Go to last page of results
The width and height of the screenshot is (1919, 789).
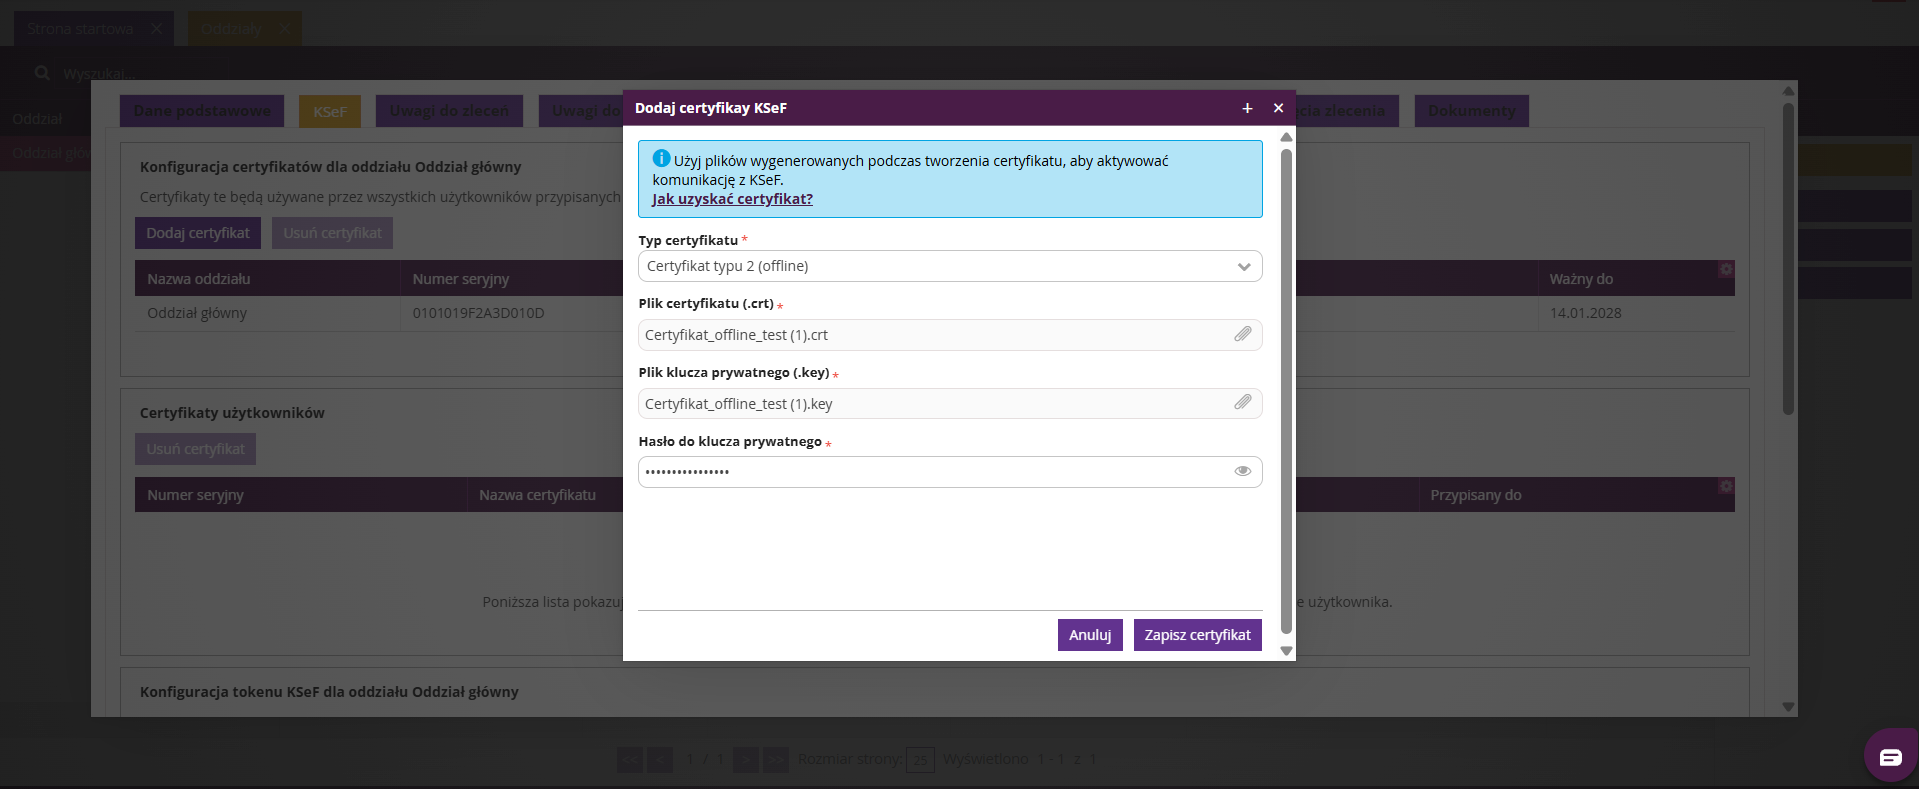(x=776, y=760)
